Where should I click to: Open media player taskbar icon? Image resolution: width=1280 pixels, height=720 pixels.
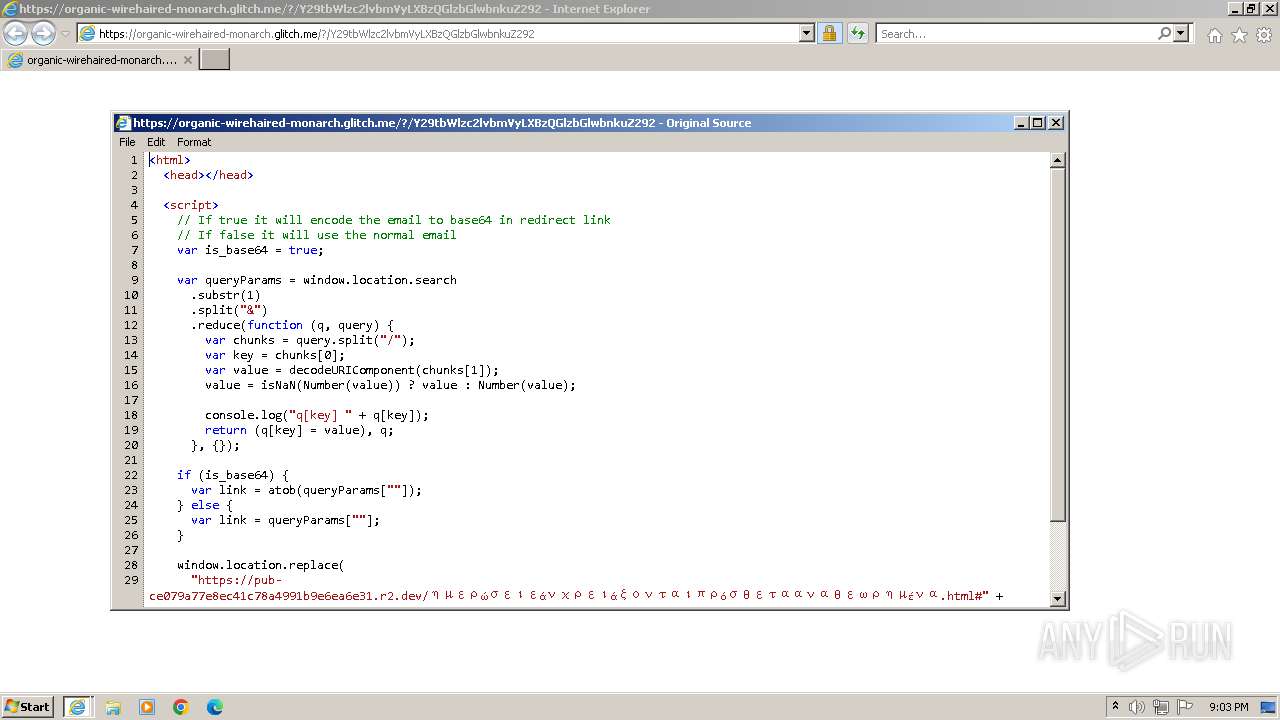[x=147, y=707]
